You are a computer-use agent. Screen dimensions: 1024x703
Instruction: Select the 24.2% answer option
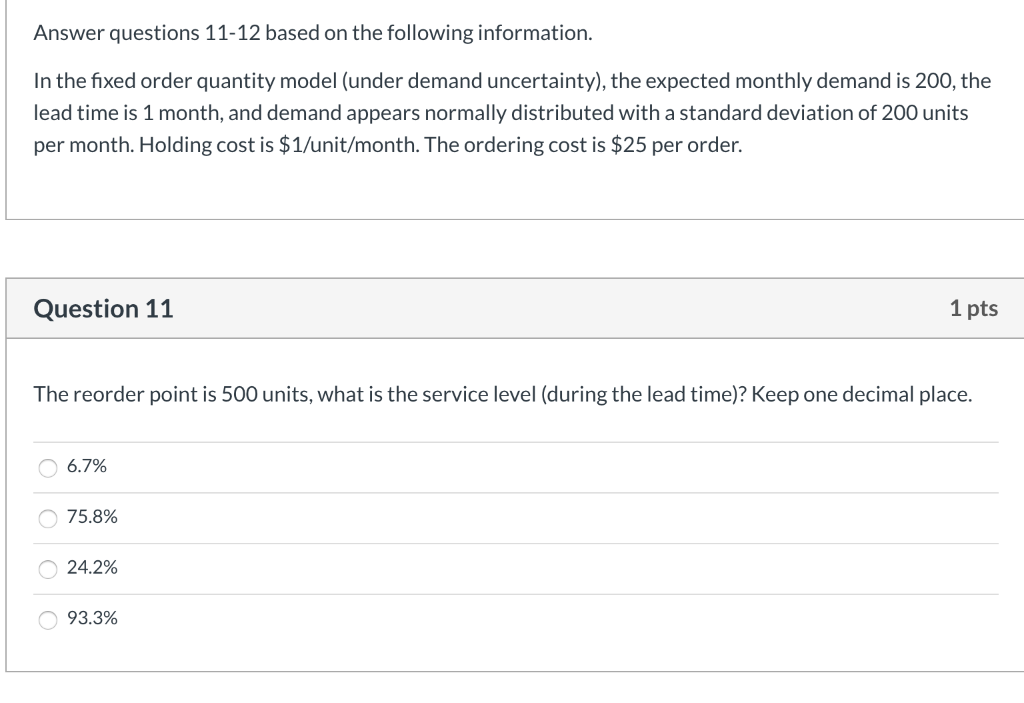pyautogui.click(x=46, y=568)
